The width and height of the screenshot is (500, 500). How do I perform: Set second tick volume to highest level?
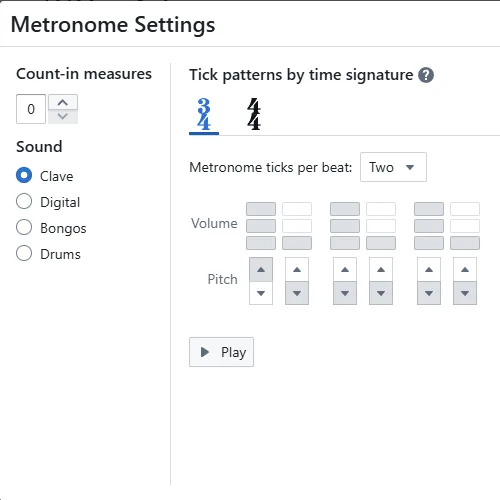pos(297,209)
